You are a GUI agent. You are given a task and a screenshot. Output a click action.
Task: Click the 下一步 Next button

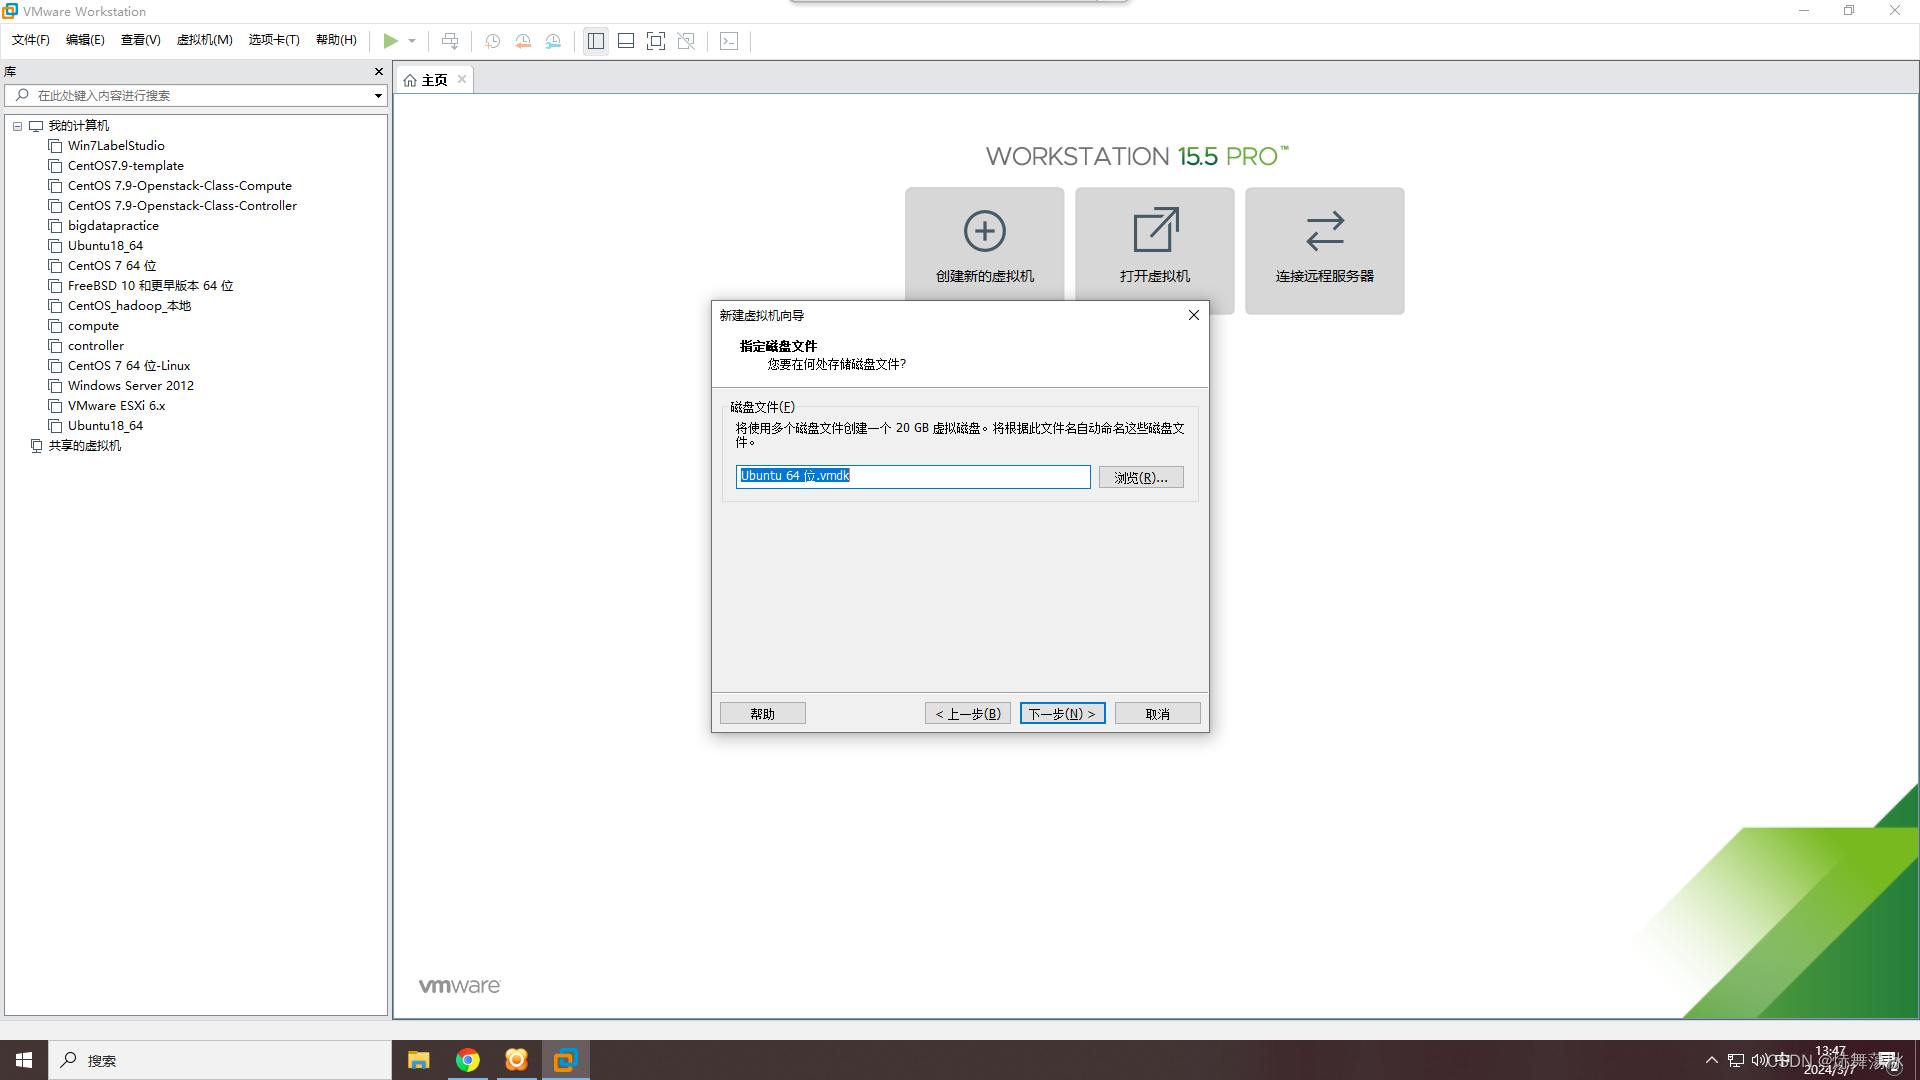coord(1062,713)
